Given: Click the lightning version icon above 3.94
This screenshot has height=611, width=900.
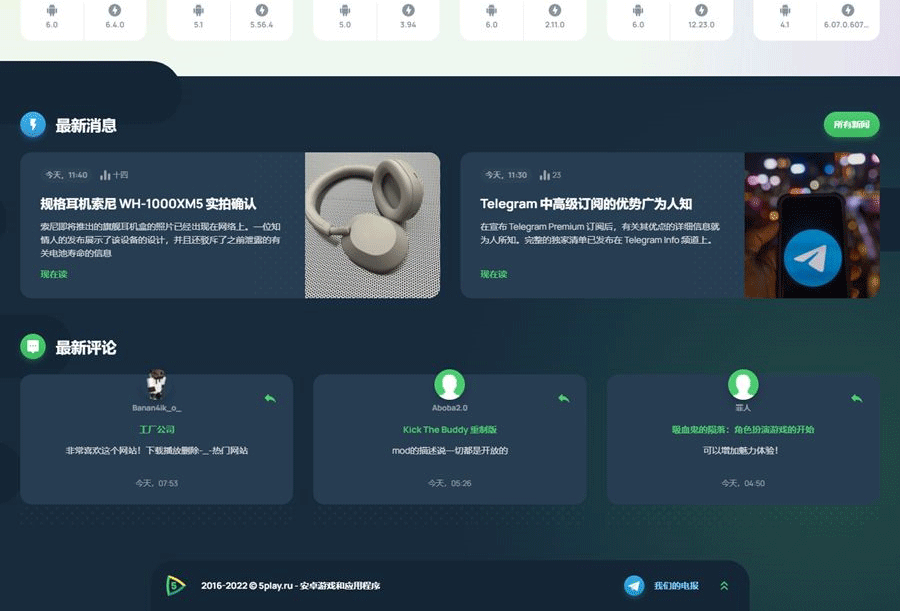Looking at the screenshot, I should tap(408, 10).
